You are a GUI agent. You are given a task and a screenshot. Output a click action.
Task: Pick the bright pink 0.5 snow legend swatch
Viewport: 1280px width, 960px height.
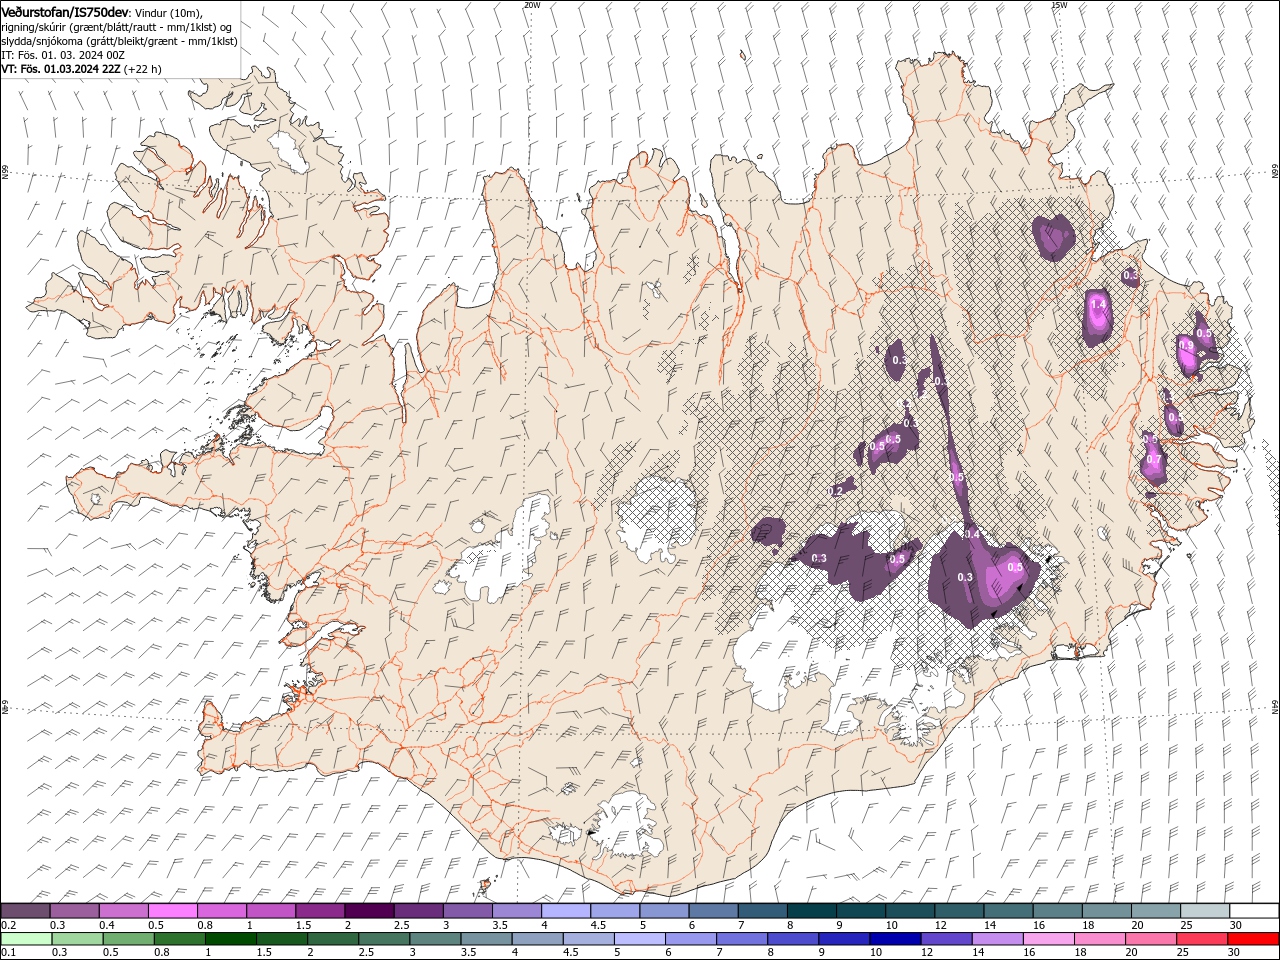173,911
